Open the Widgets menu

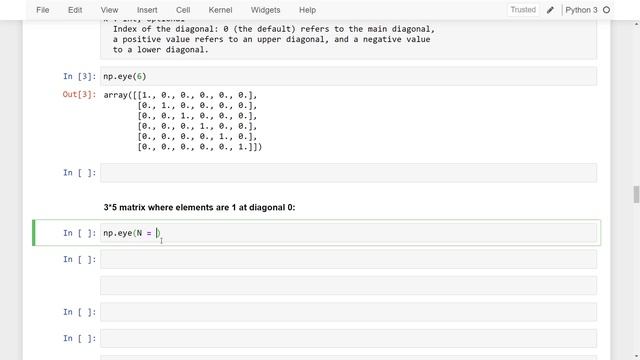265,10
